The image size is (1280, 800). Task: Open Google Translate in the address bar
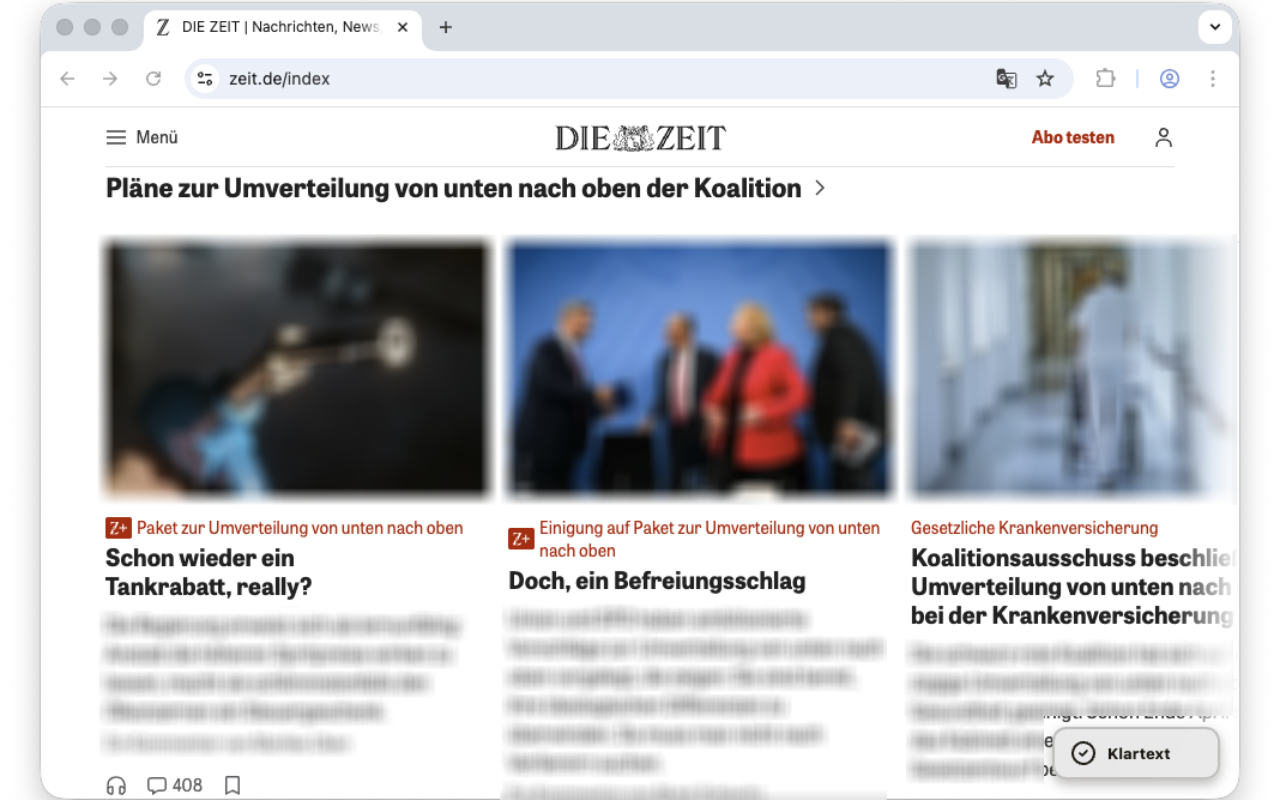tap(1006, 78)
